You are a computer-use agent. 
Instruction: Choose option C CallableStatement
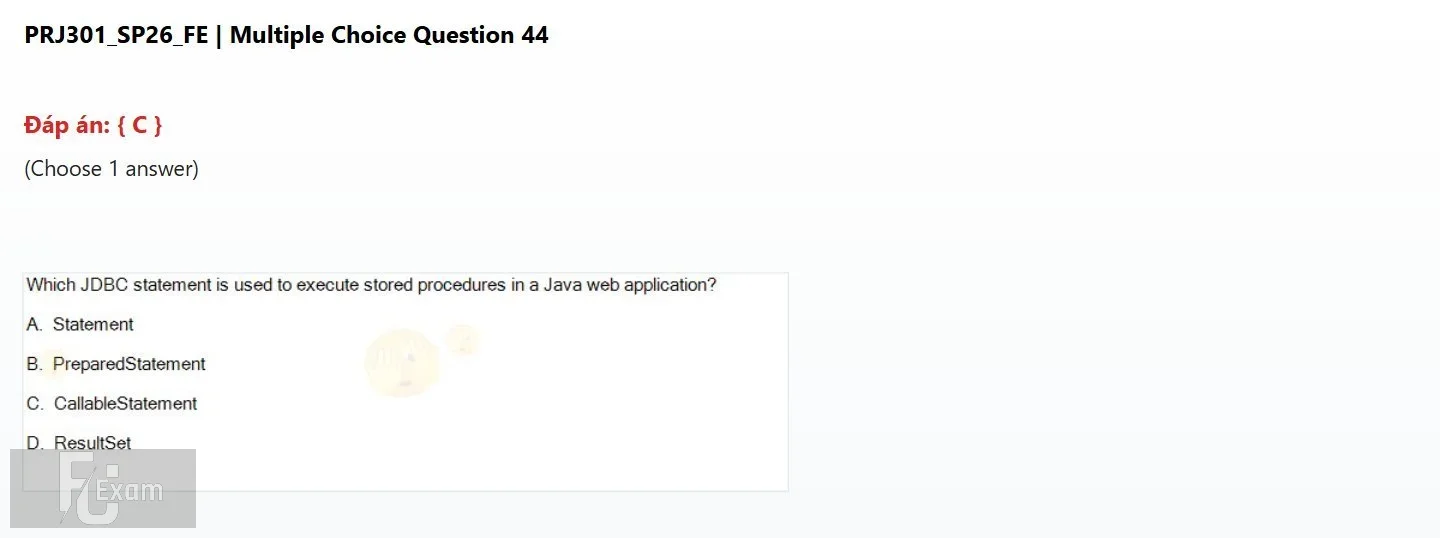(x=112, y=404)
